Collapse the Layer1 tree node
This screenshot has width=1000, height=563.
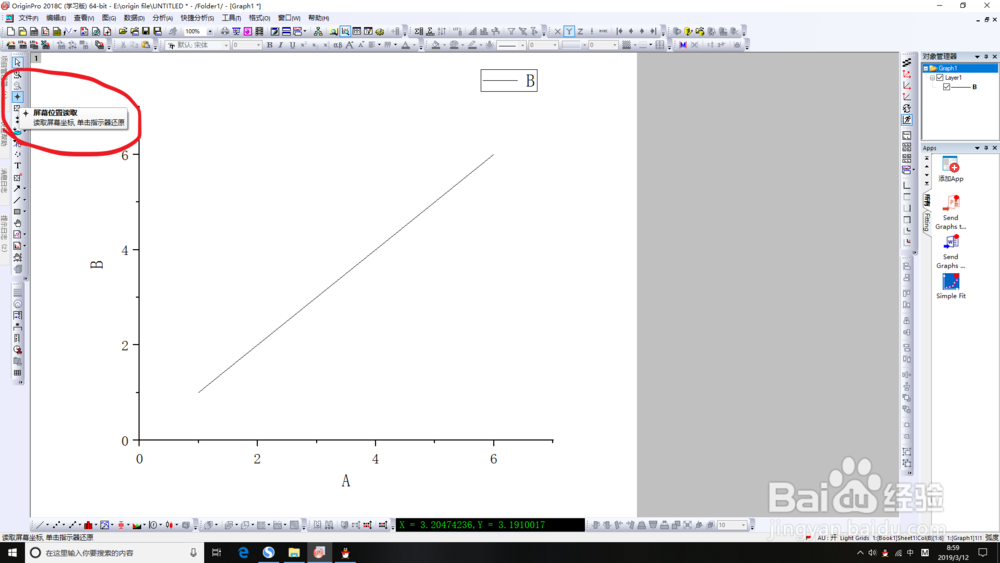coord(932,78)
